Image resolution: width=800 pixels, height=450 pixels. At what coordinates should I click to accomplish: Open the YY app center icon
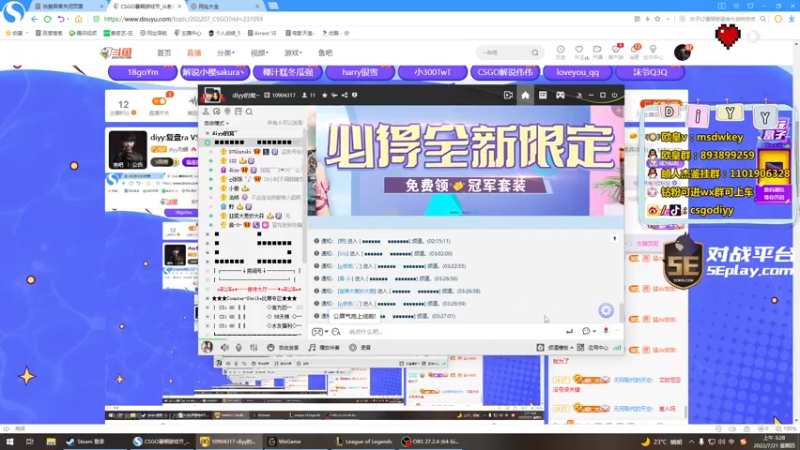tap(580, 347)
